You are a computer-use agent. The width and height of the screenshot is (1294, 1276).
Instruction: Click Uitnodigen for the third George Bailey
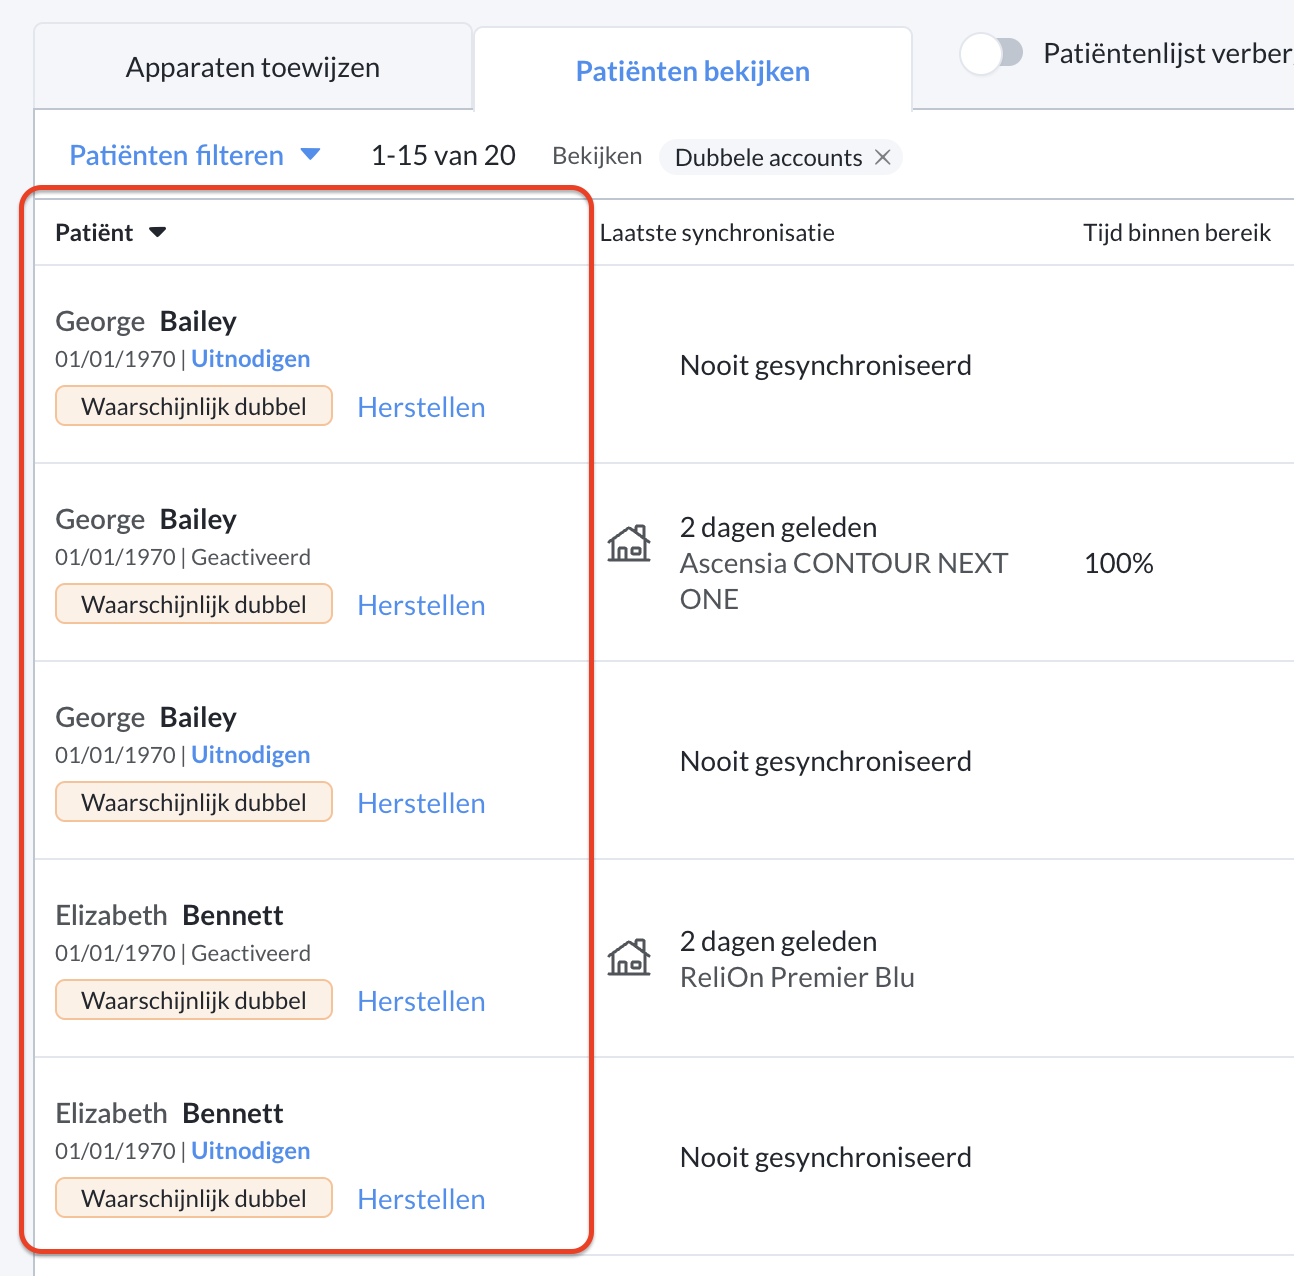point(251,755)
